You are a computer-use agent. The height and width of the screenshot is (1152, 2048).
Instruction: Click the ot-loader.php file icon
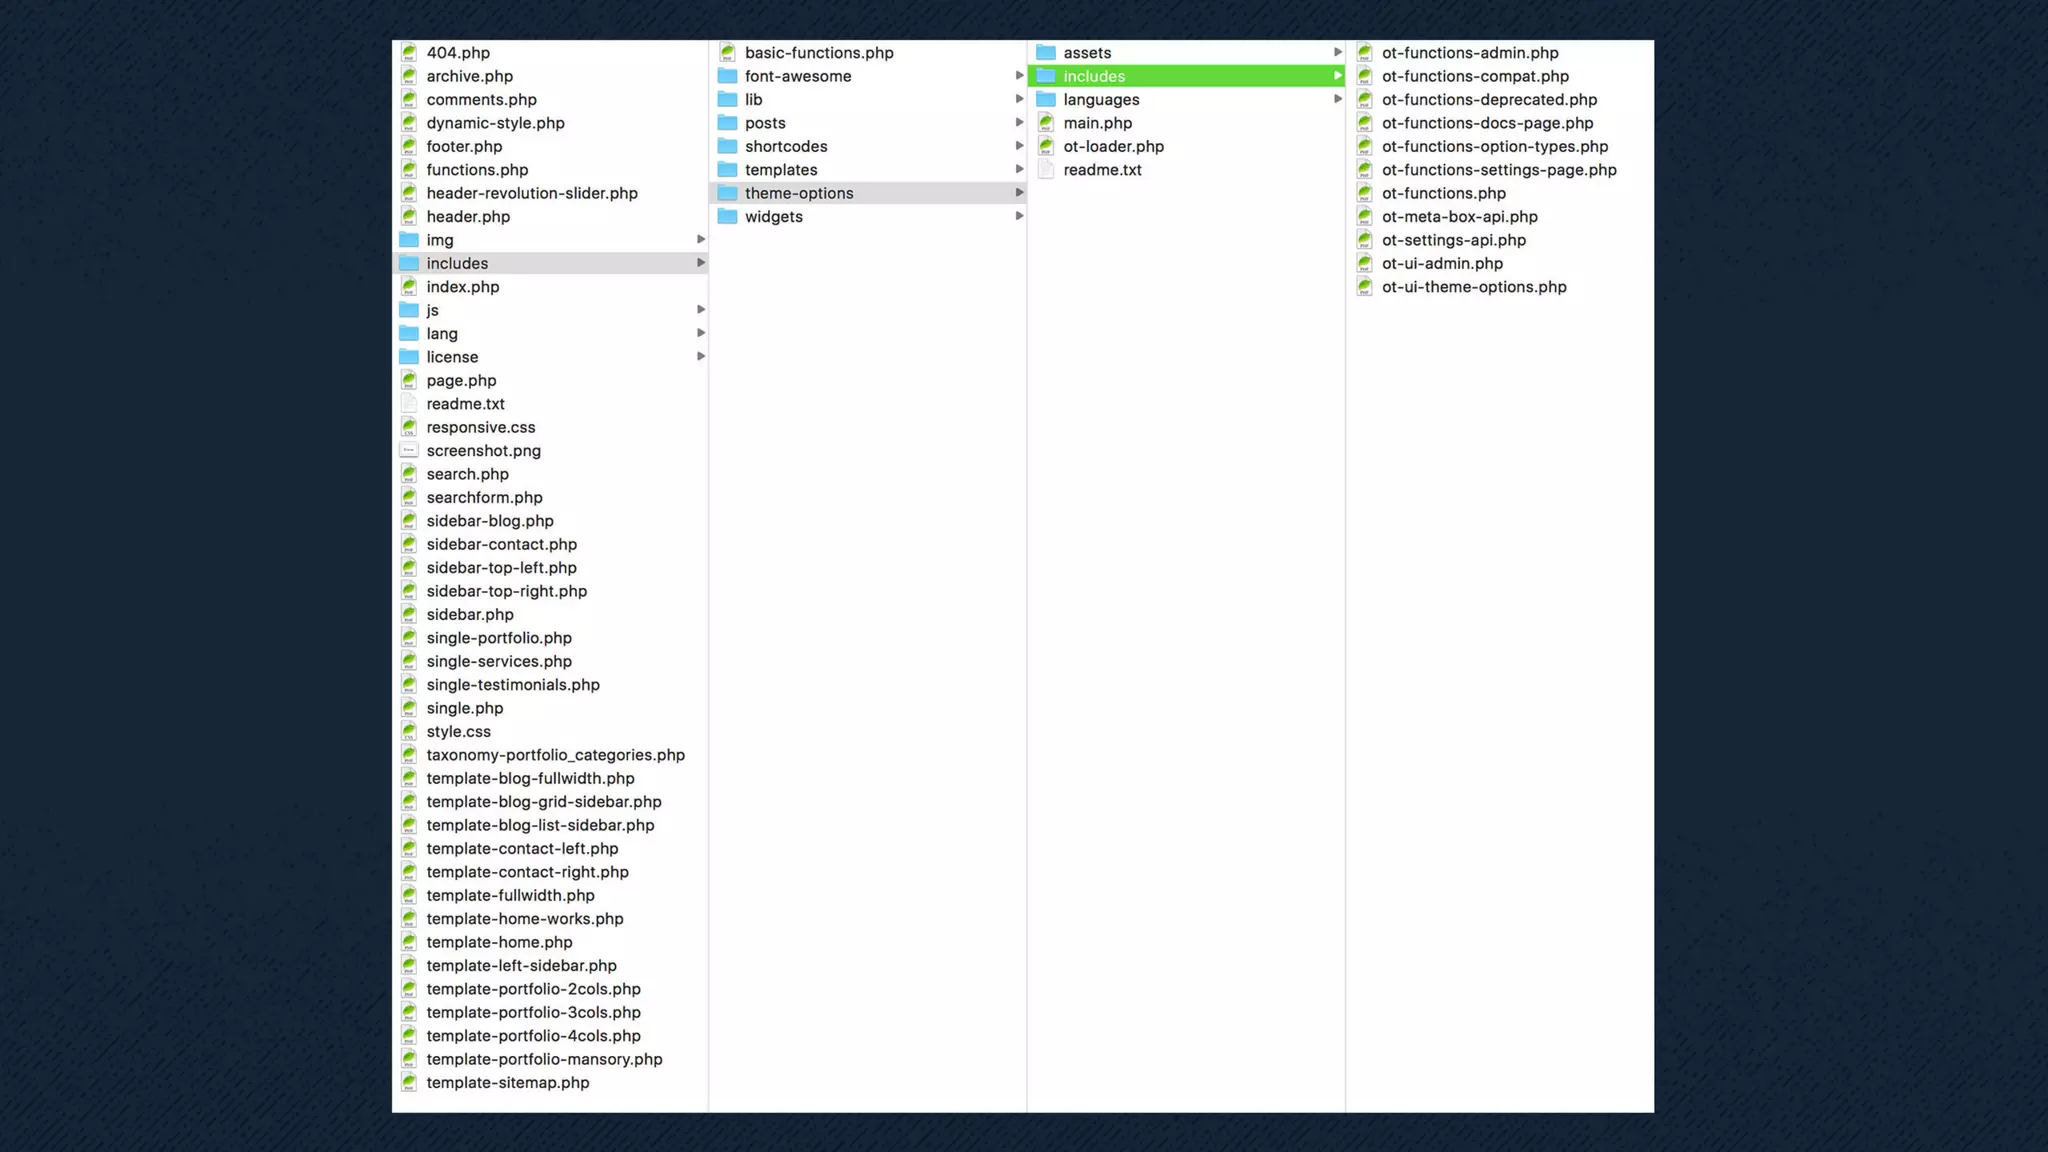pos(1046,147)
